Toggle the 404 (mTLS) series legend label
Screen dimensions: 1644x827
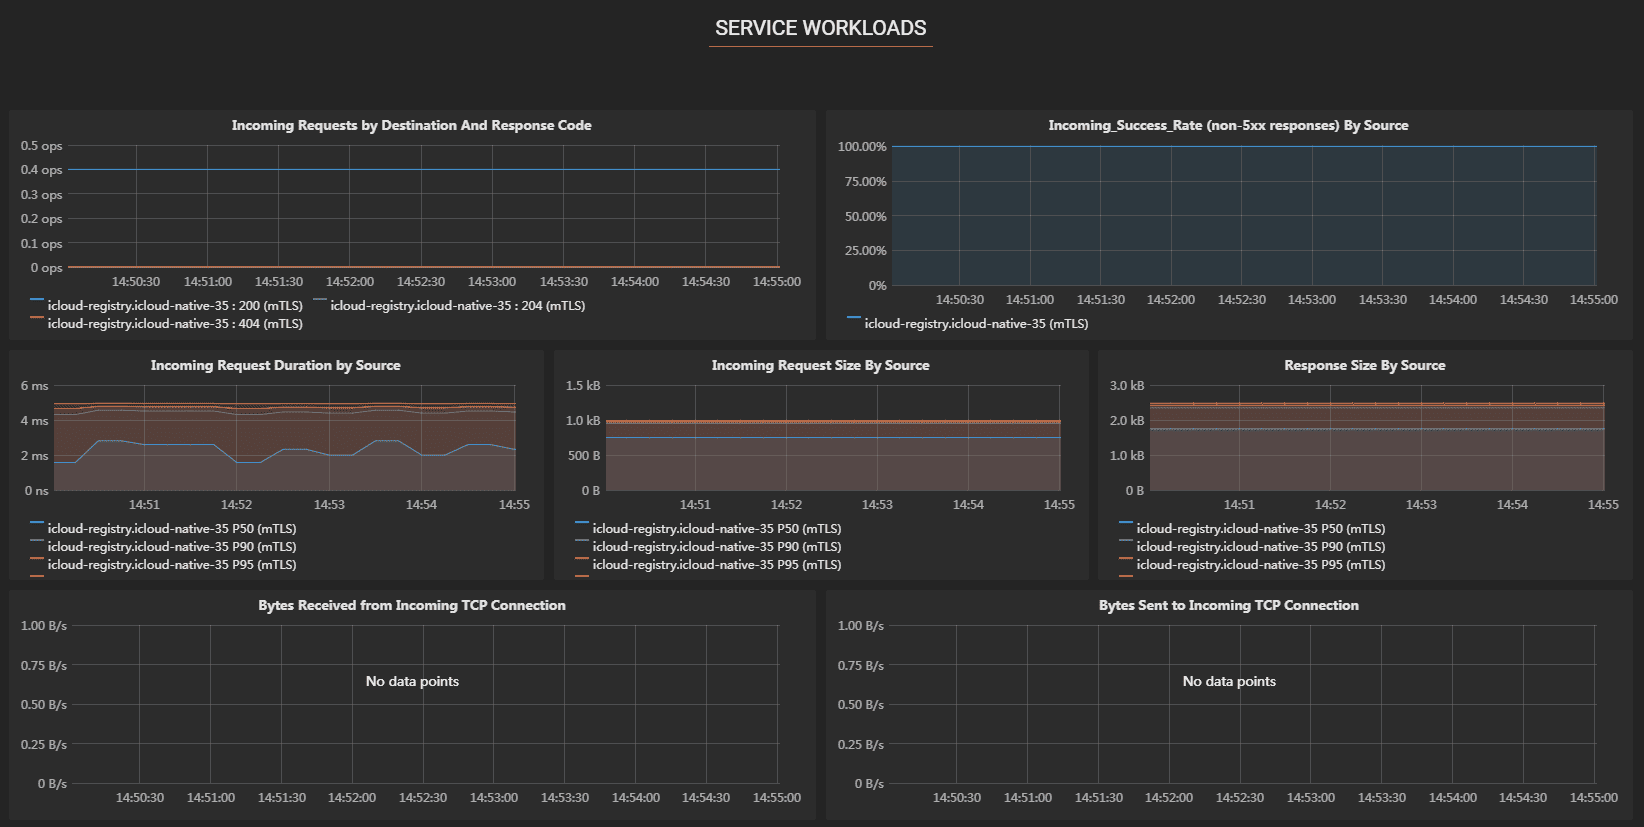pos(175,324)
